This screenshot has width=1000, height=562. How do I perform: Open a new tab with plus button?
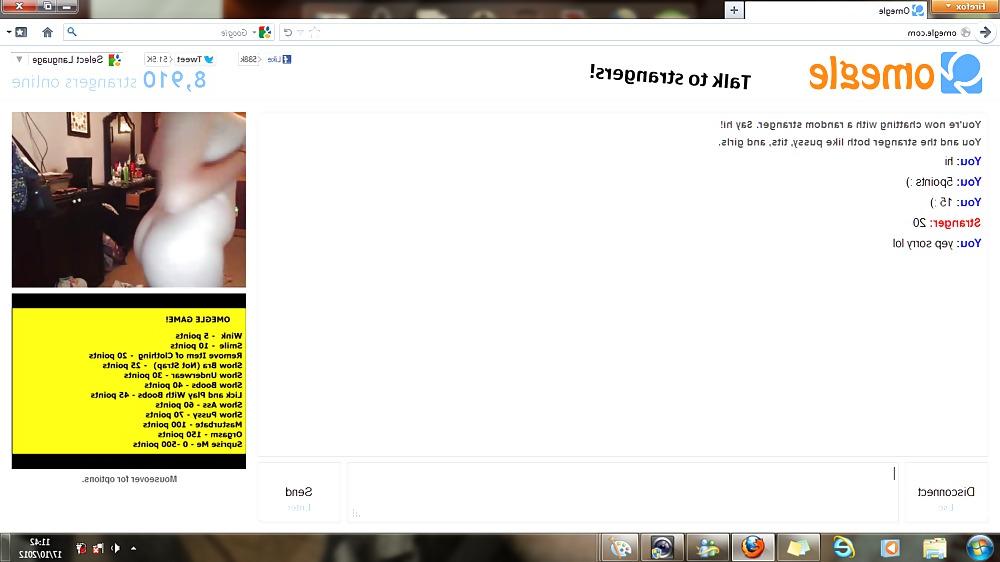coord(734,10)
